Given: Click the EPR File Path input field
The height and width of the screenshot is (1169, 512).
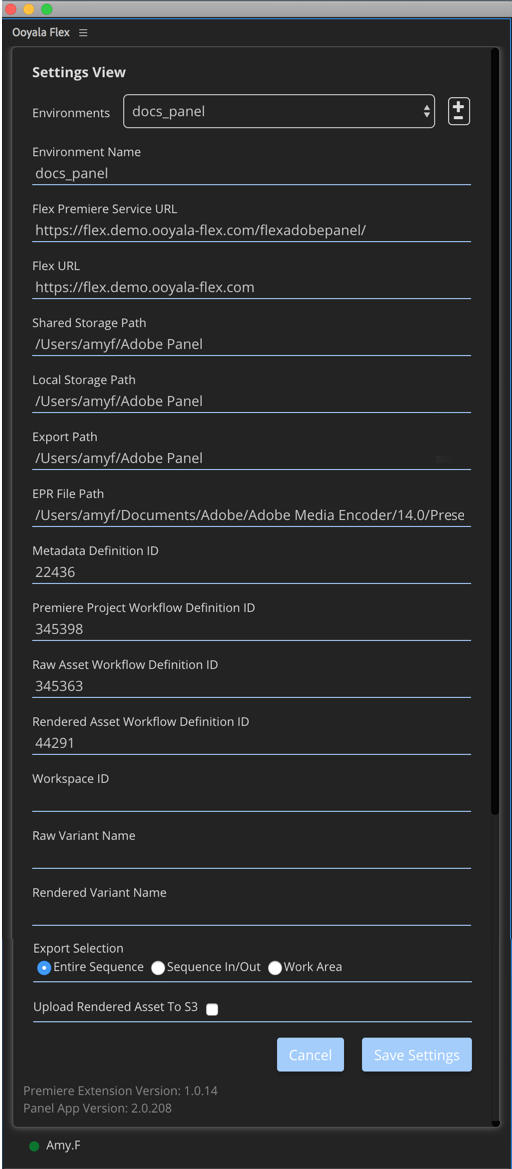Looking at the screenshot, I should click(251, 516).
